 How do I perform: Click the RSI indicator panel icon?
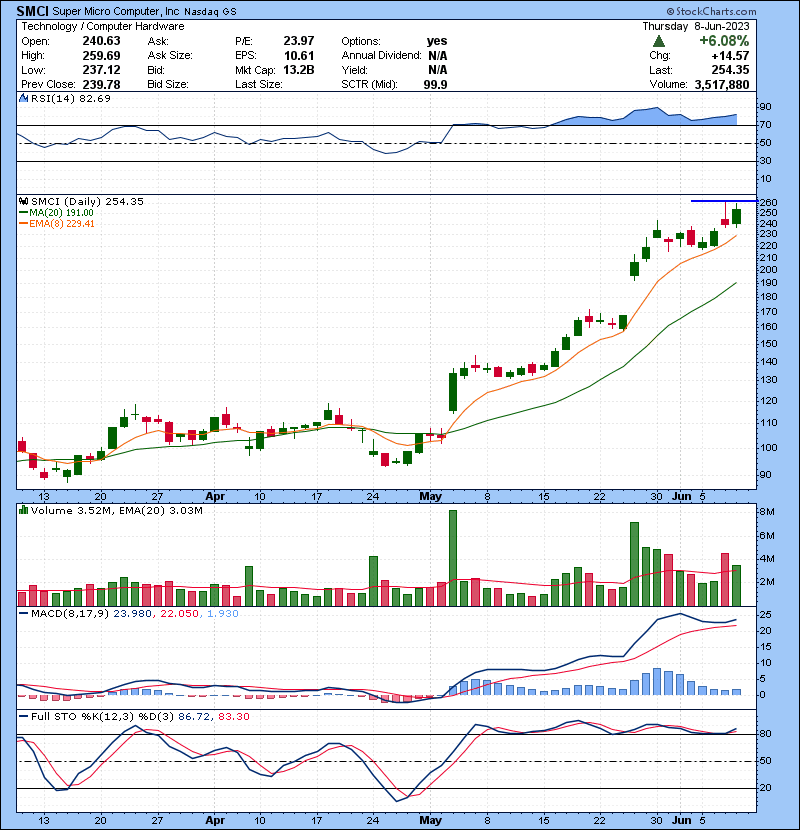[23, 98]
